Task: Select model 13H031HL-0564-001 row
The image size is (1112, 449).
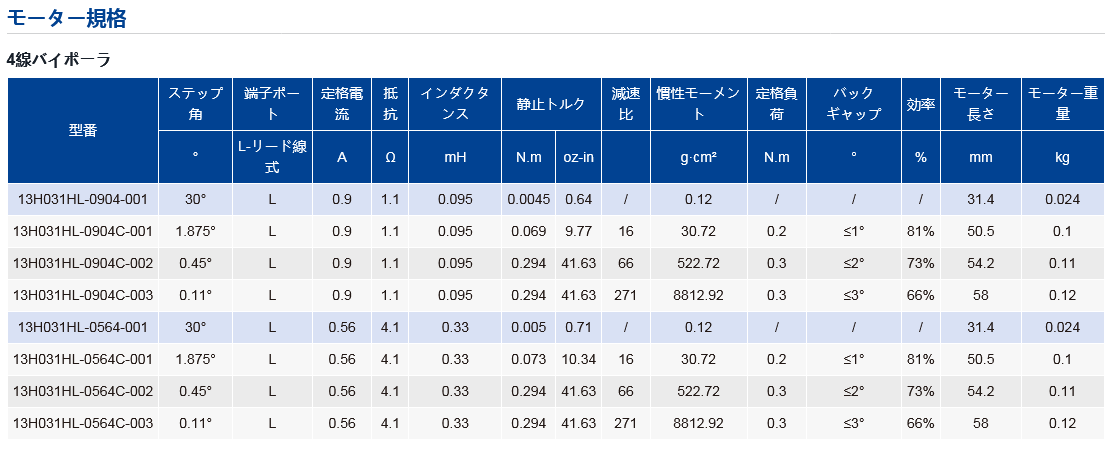Action: pyautogui.click(x=556, y=327)
